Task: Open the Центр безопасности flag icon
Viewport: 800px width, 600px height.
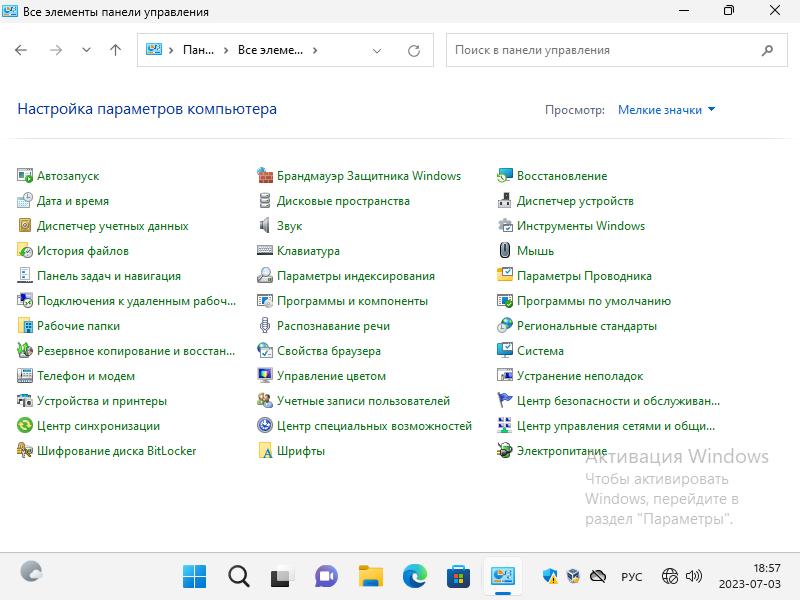Action: 505,401
